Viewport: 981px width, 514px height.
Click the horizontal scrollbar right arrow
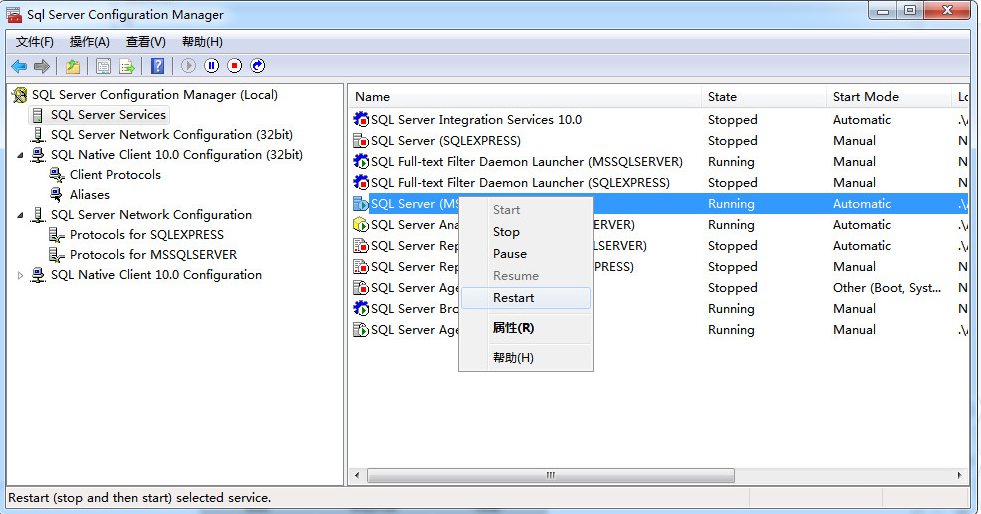(960, 475)
